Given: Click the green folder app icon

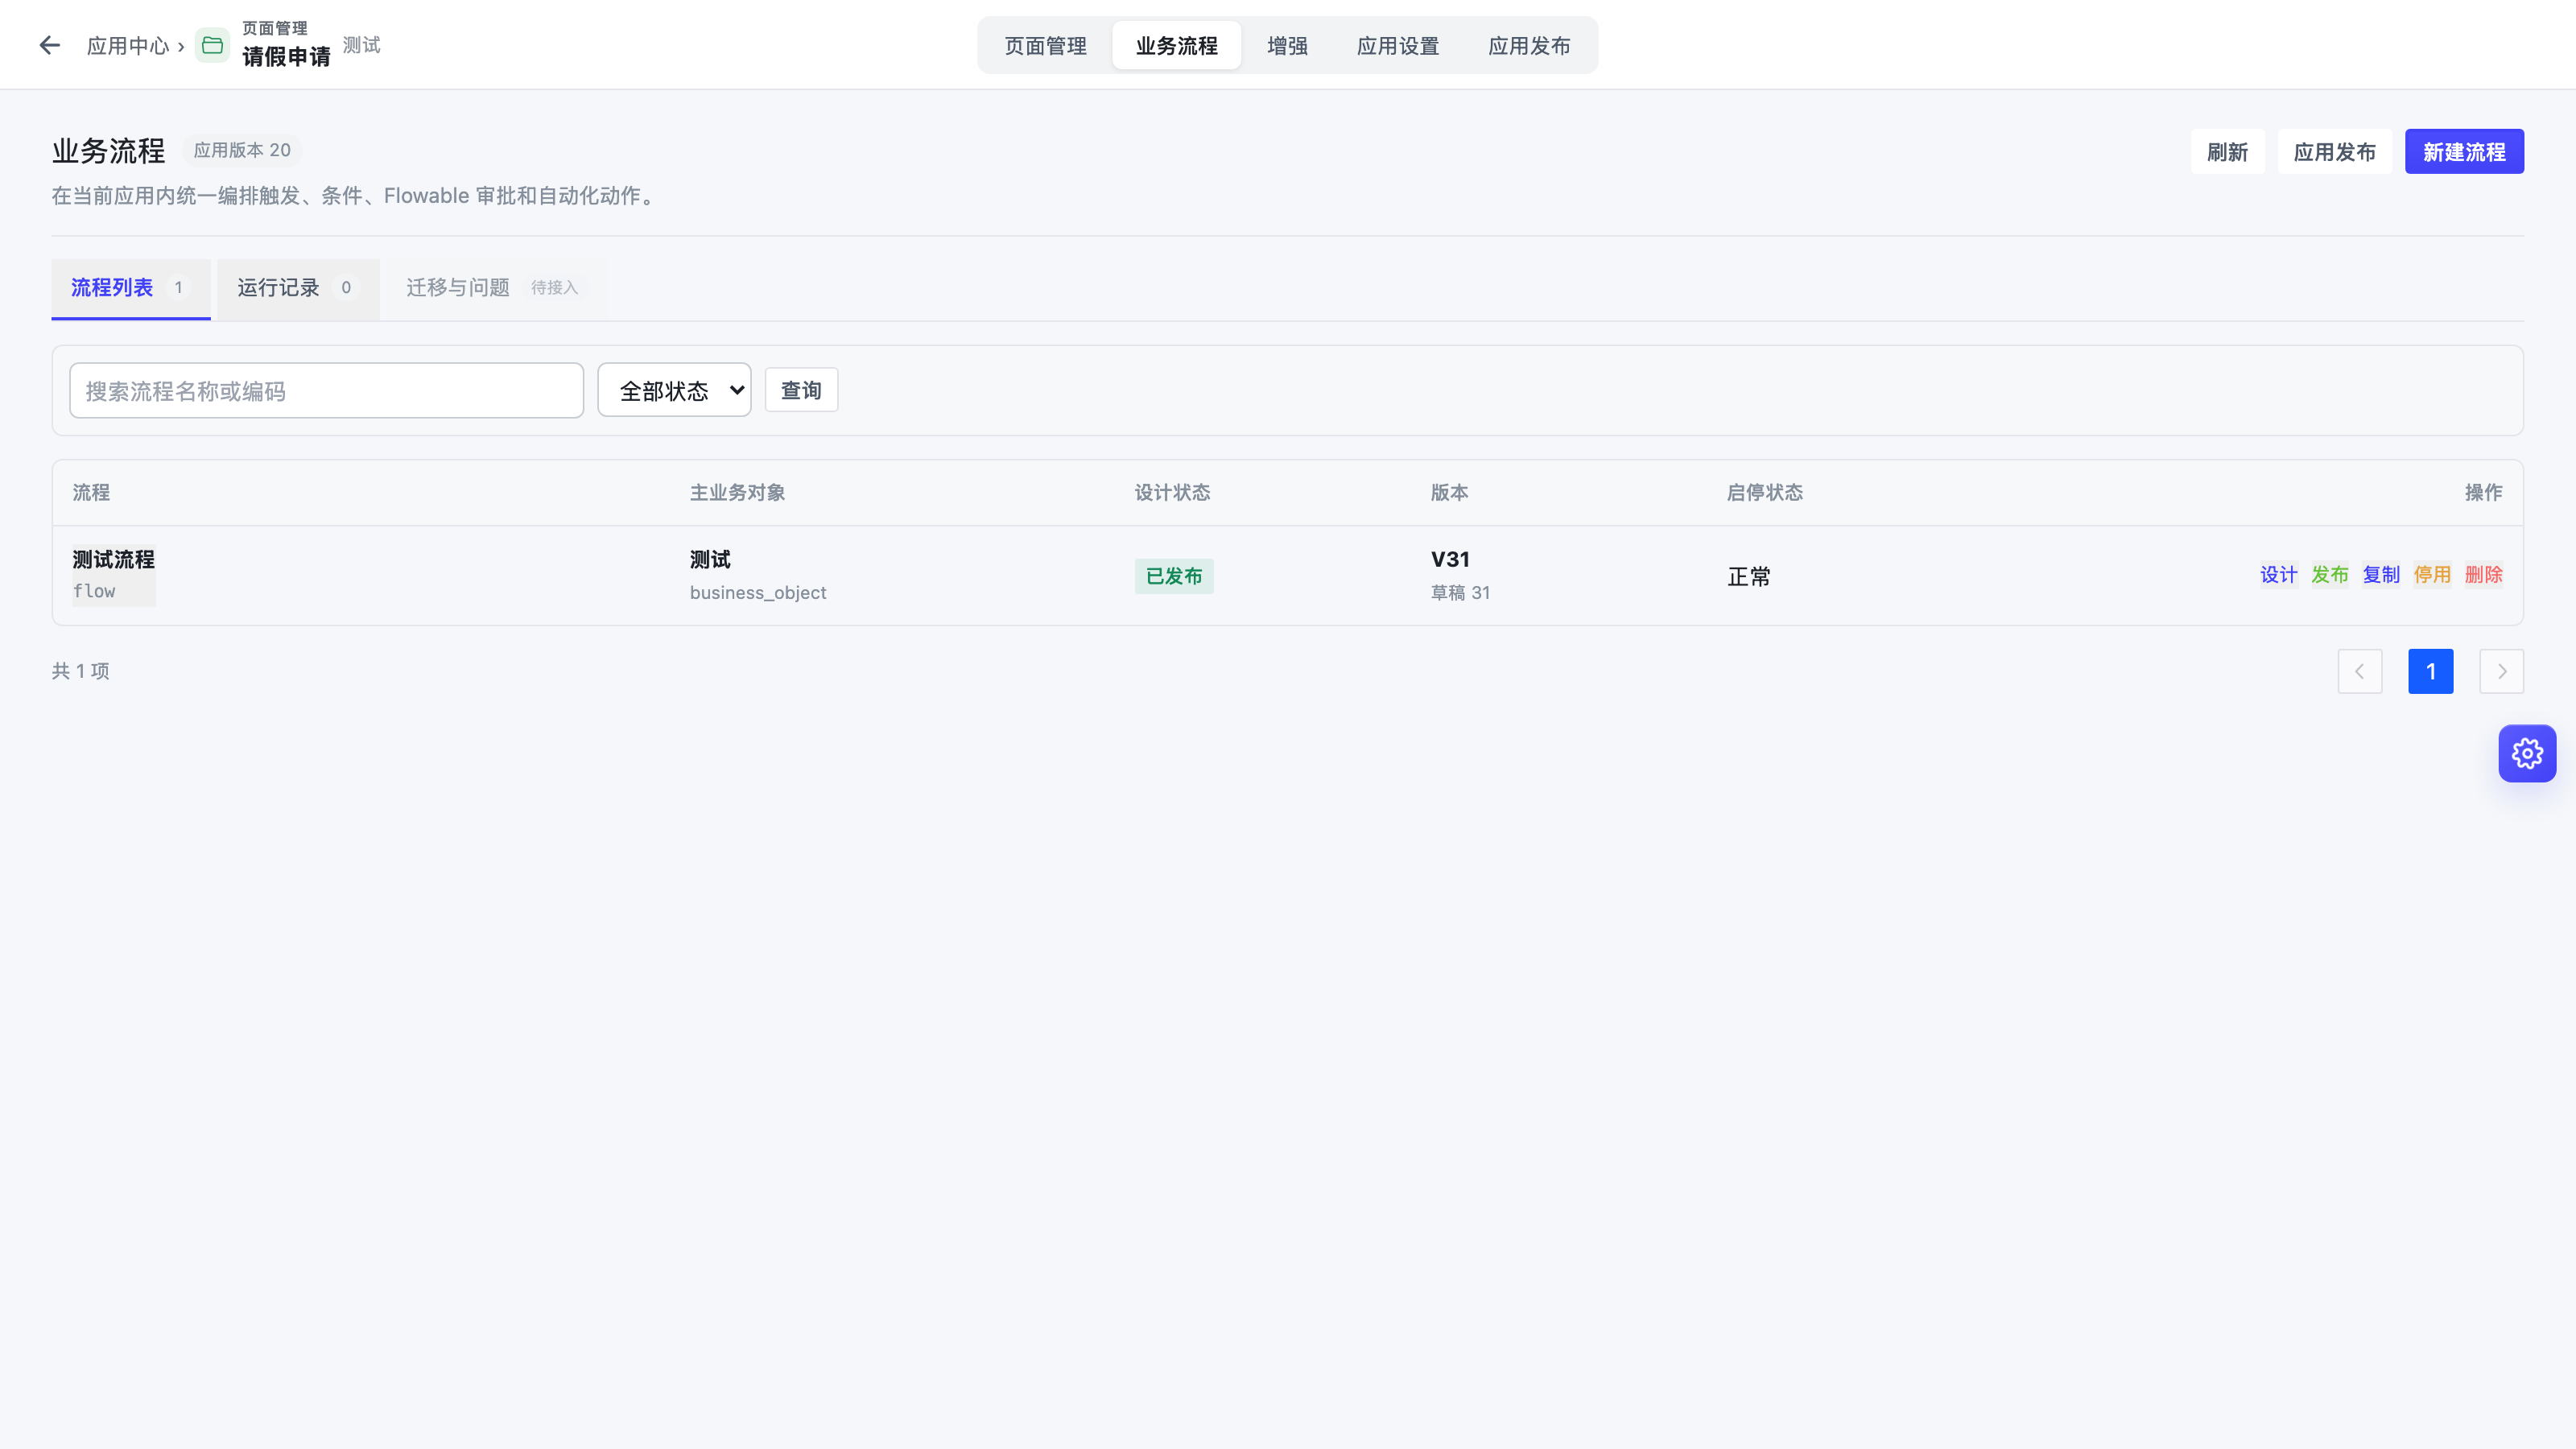Looking at the screenshot, I should pyautogui.click(x=212, y=45).
